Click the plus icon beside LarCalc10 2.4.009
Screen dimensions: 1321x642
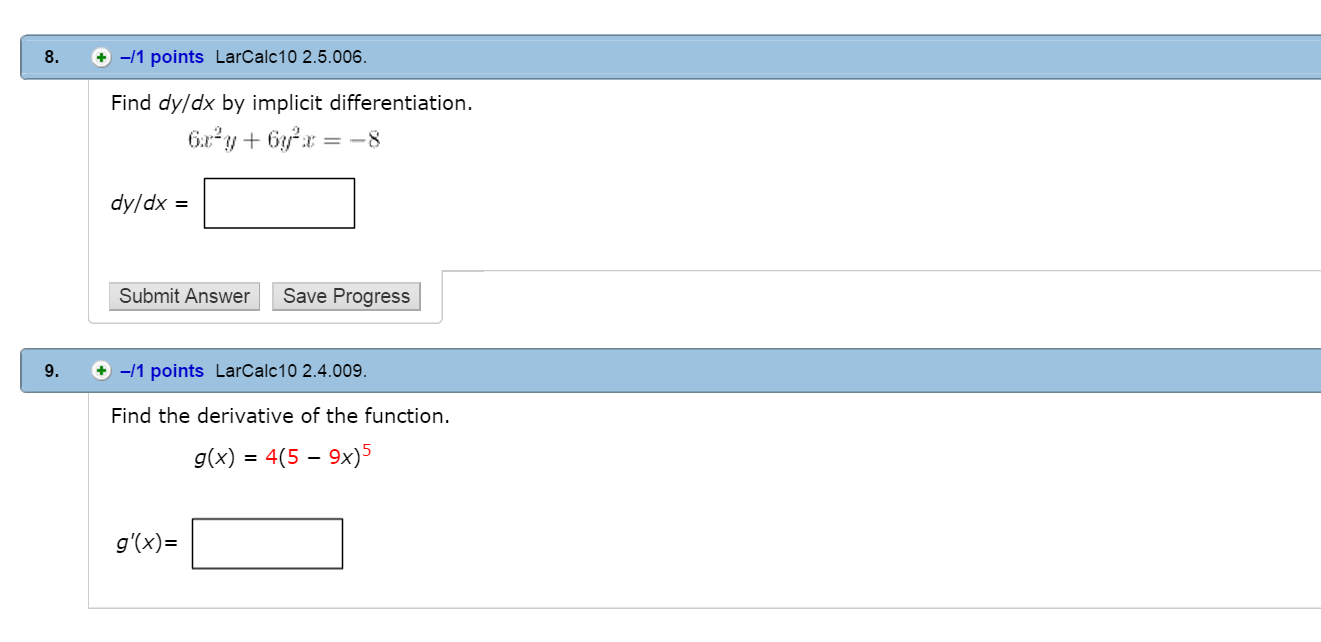tap(99, 371)
